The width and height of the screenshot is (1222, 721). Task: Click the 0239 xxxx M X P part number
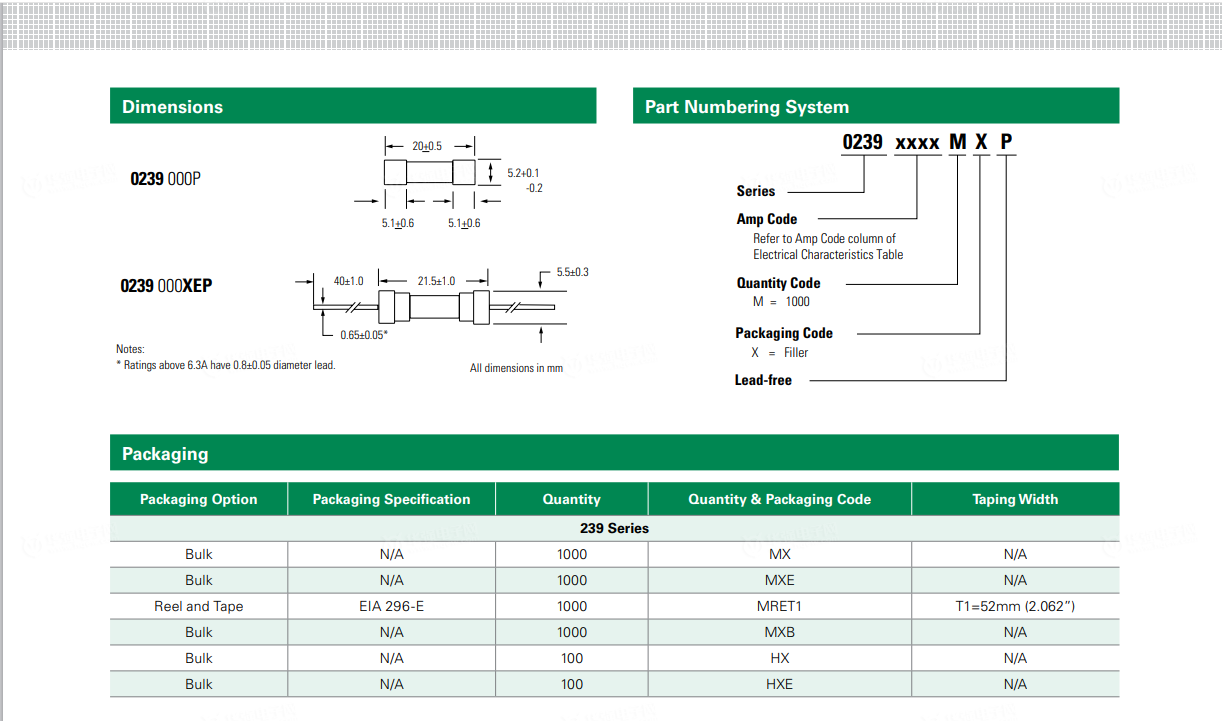click(x=927, y=142)
